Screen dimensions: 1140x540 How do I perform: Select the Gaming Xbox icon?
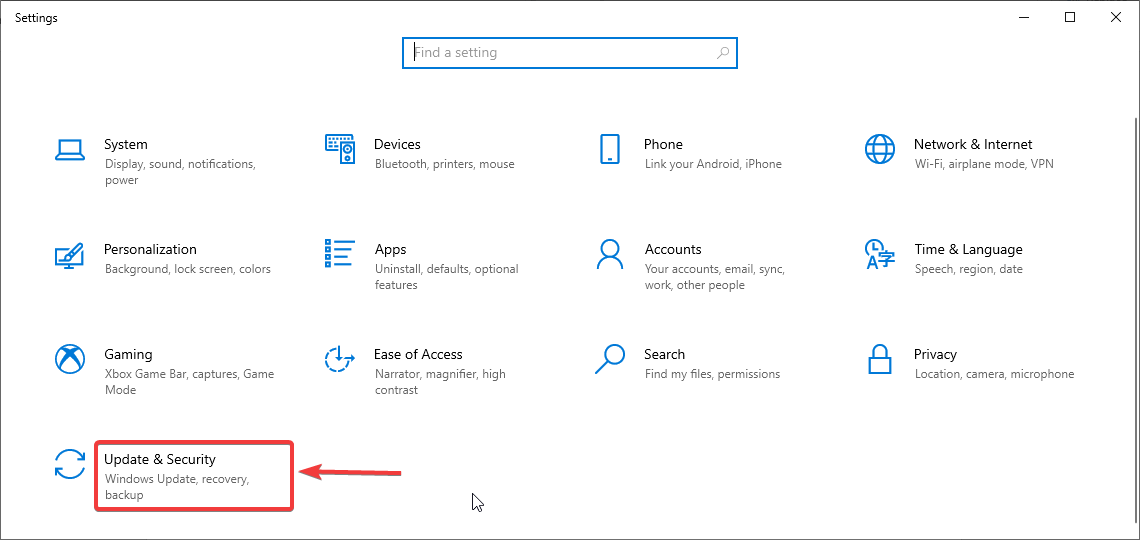click(x=70, y=359)
